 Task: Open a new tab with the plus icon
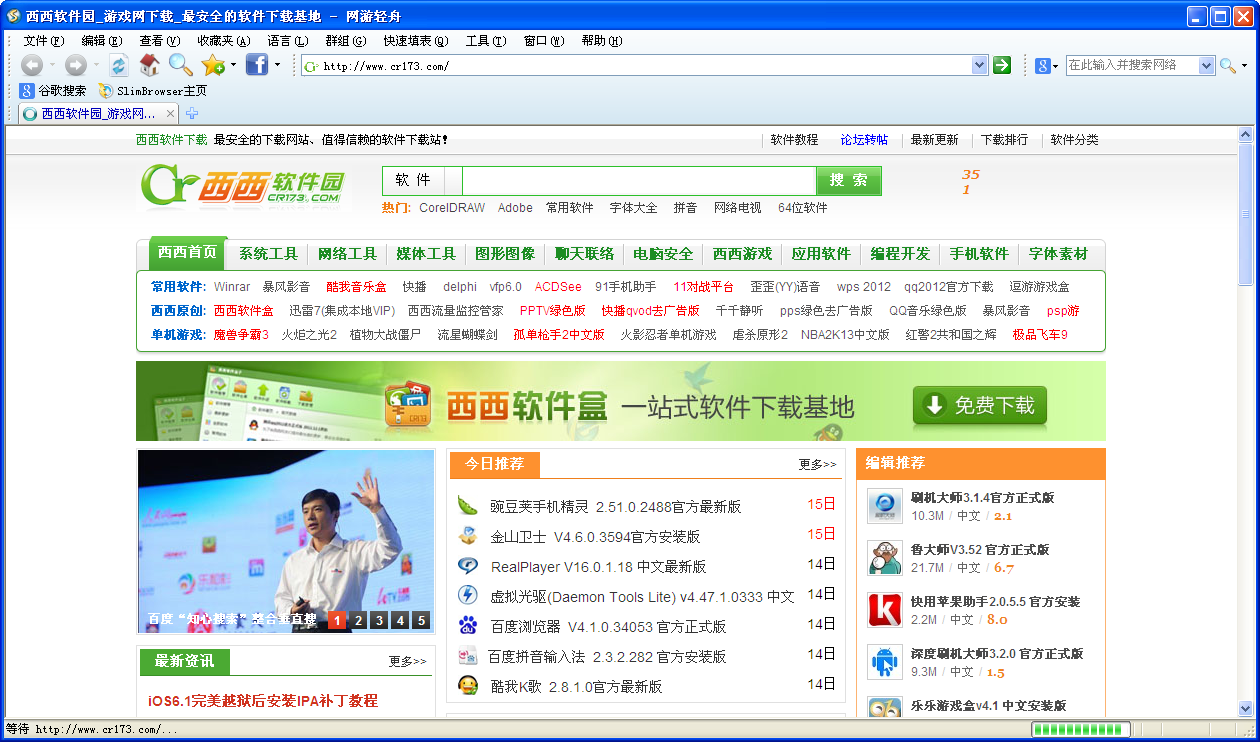coord(193,113)
